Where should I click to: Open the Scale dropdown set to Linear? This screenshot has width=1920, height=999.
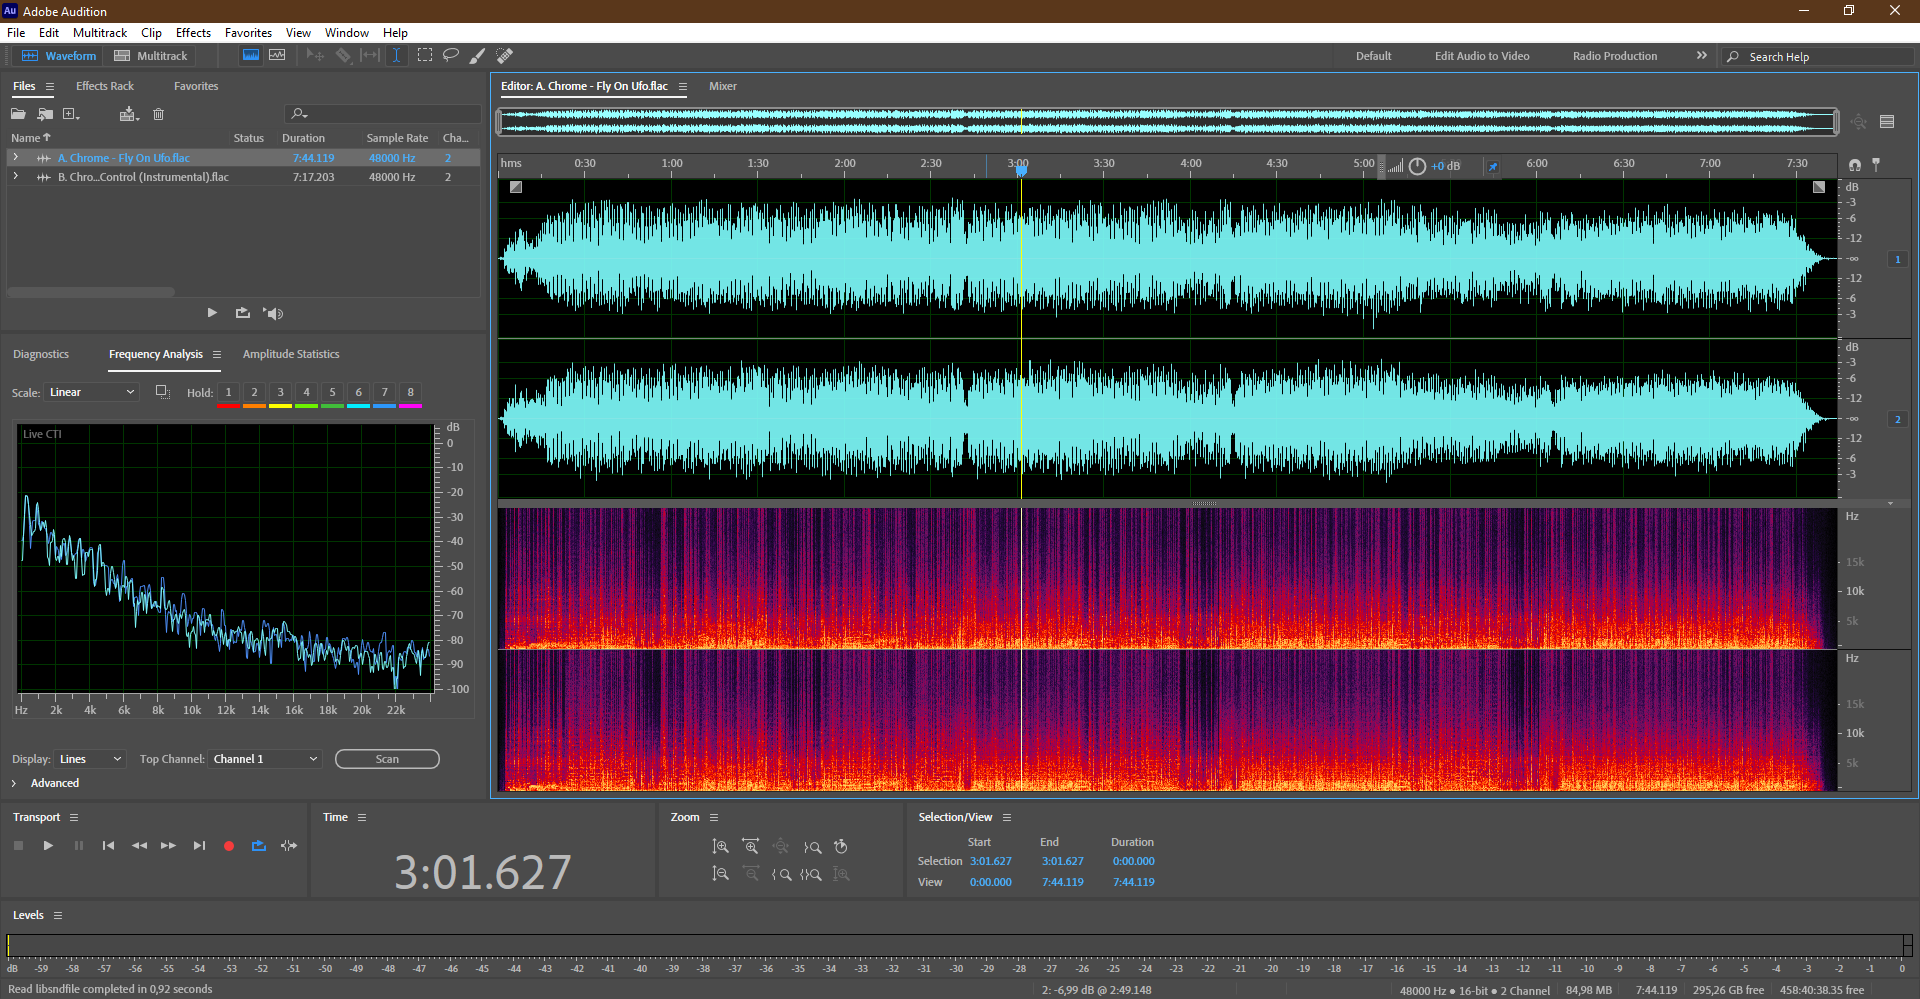(91, 392)
